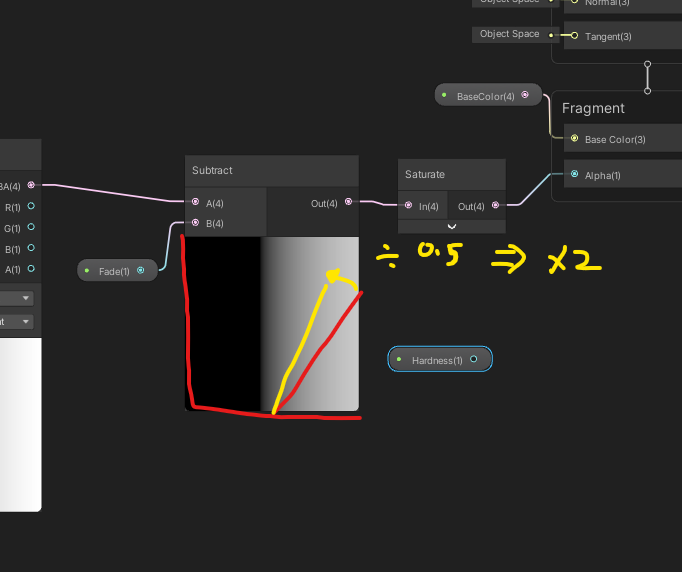682x572 pixels.
Task: Open the lower dropdown on the left node
Action: 17,321
